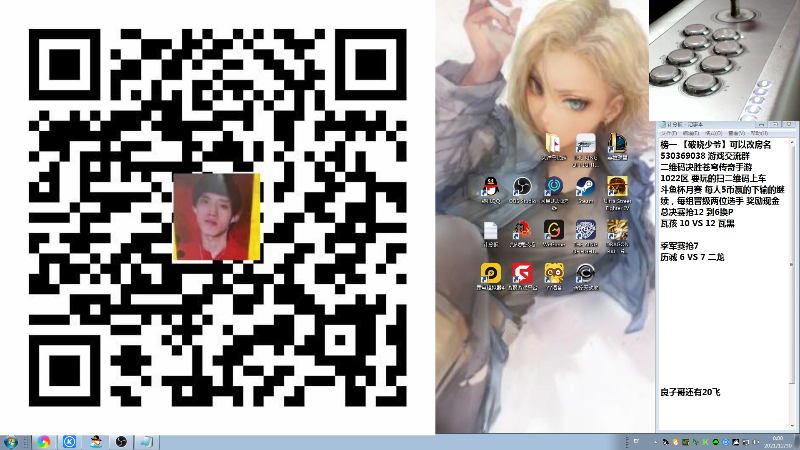
Task: Click the green cloud tray icon
Action: click(x=715, y=442)
